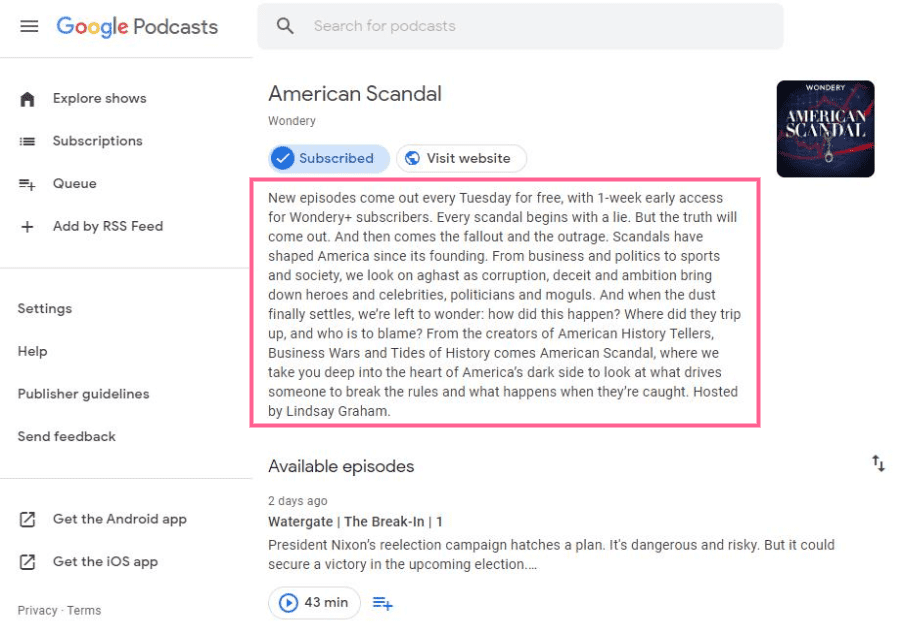Add Watergate episode to queue
The height and width of the screenshot is (634, 901).
click(383, 603)
